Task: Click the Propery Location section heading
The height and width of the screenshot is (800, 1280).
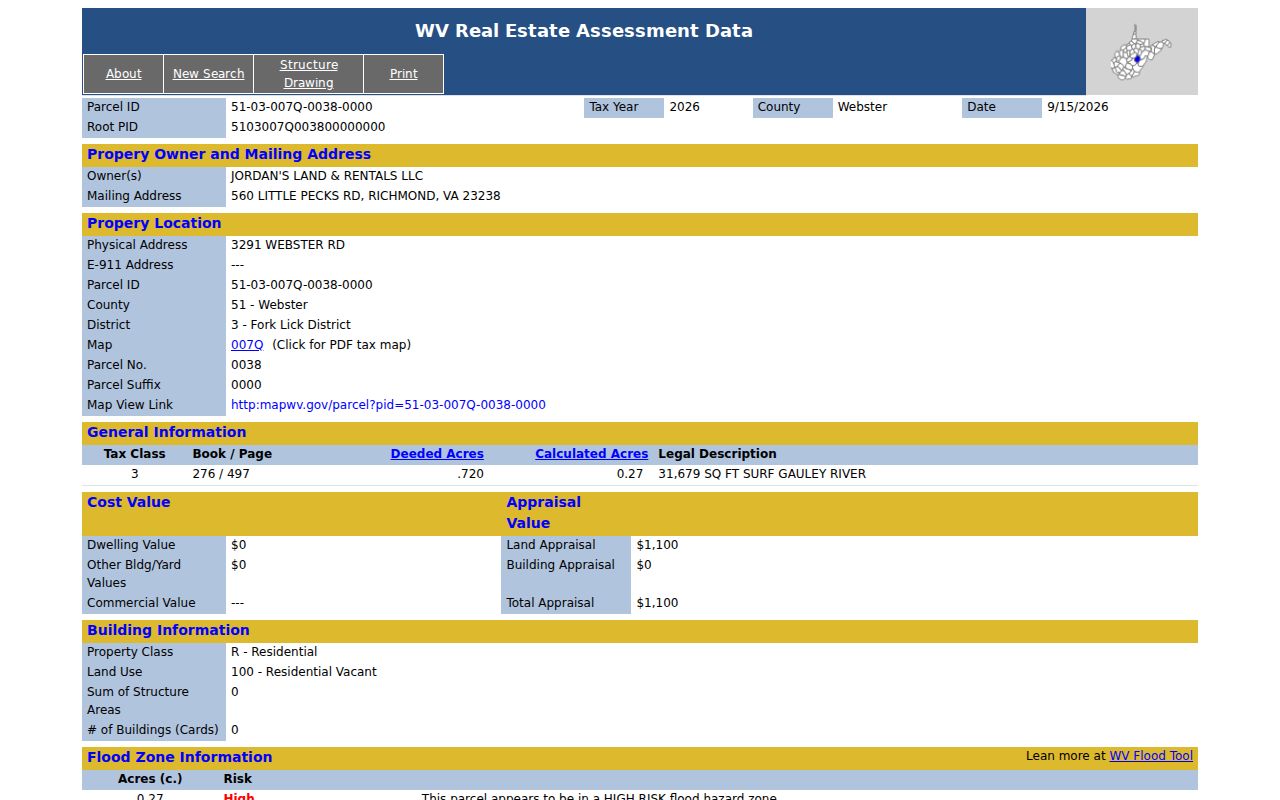Action: tap(154, 223)
